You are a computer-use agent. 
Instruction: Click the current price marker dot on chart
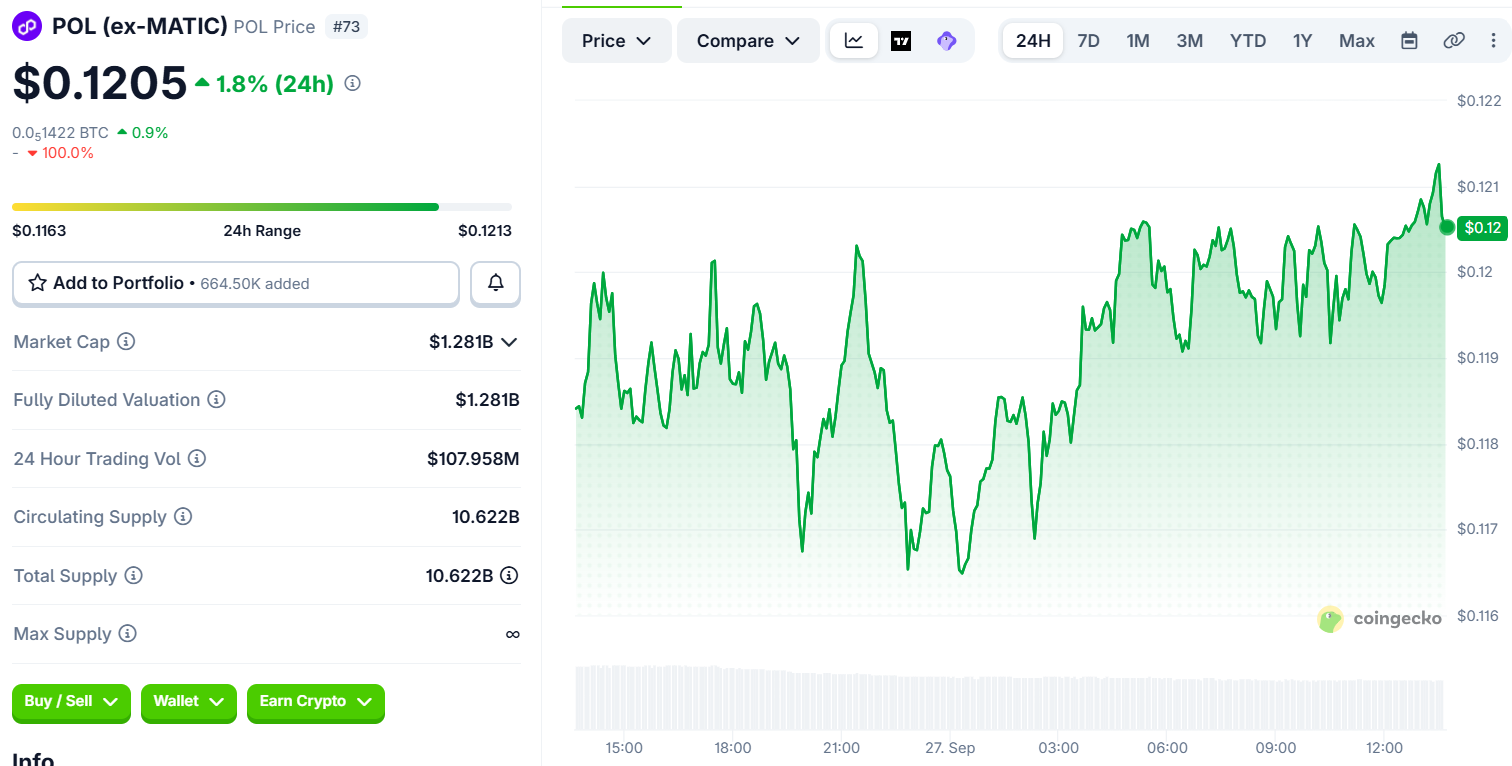point(1446,227)
